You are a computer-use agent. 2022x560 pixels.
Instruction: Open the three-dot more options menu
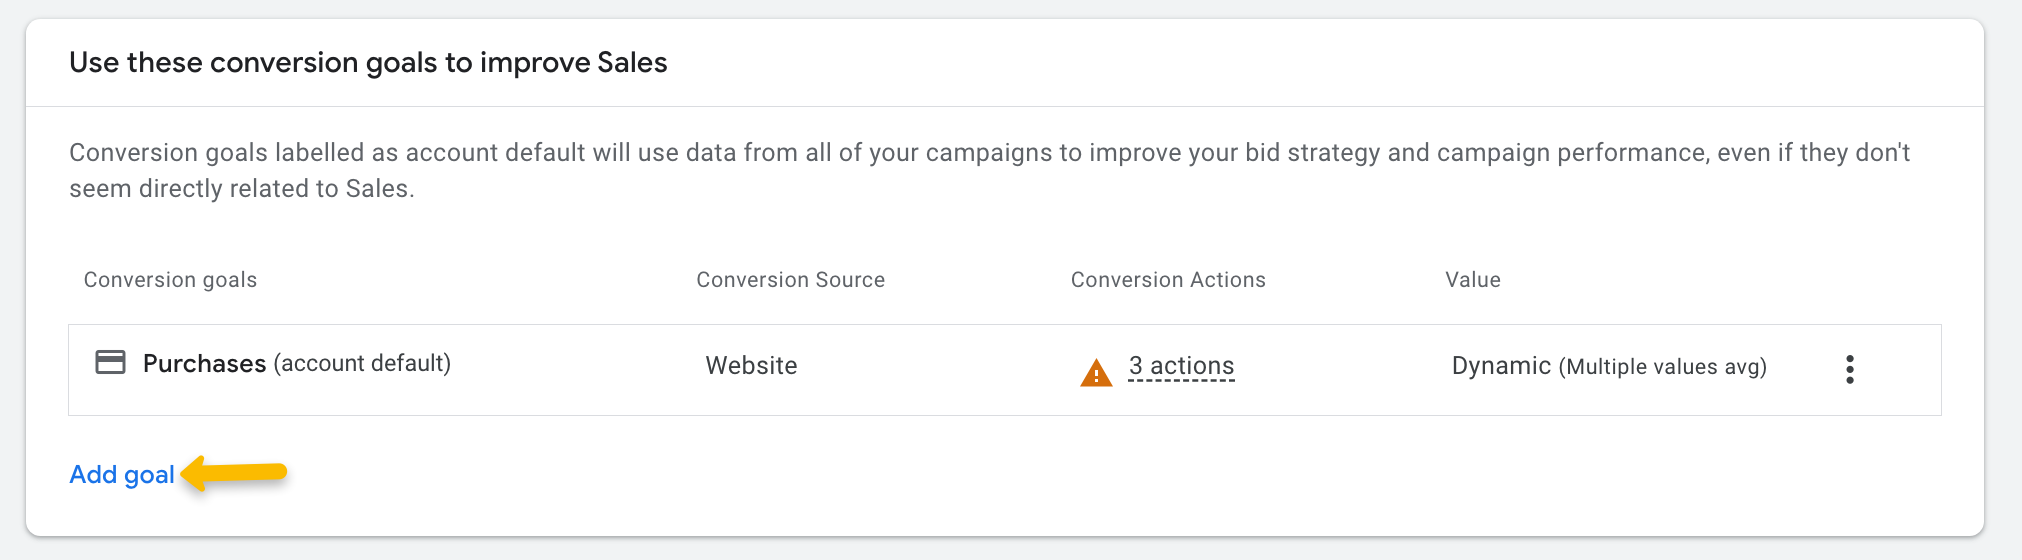1849,369
